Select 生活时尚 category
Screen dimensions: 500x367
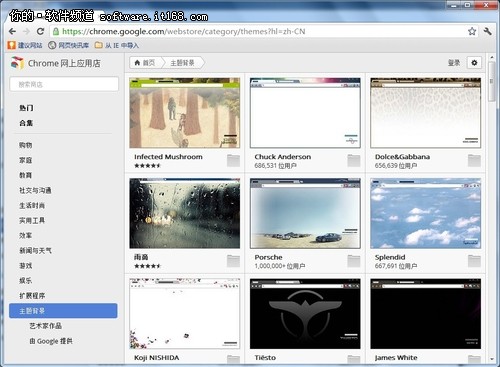pyautogui.click(x=32, y=205)
